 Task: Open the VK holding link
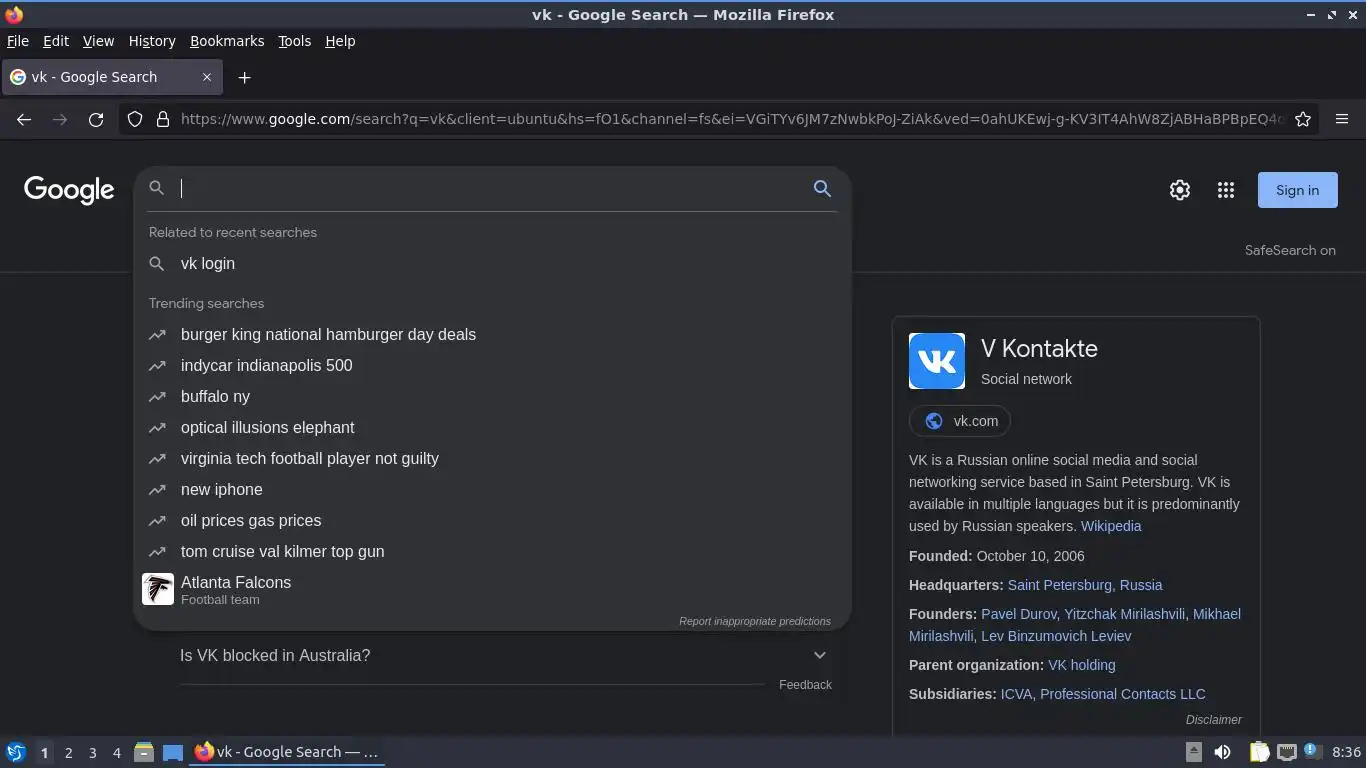click(1081, 665)
